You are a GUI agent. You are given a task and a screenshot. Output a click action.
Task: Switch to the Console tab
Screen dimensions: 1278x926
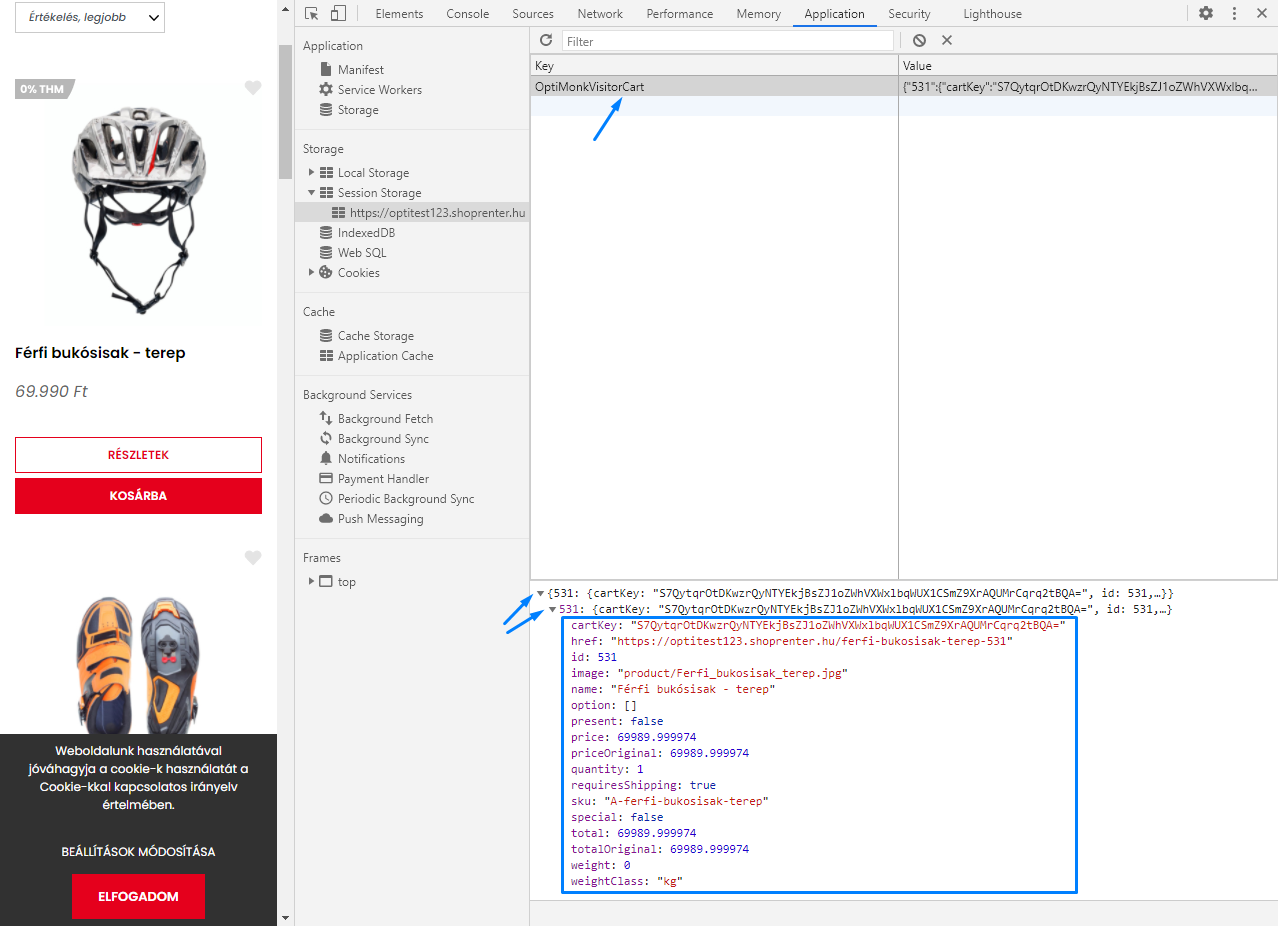[468, 14]
